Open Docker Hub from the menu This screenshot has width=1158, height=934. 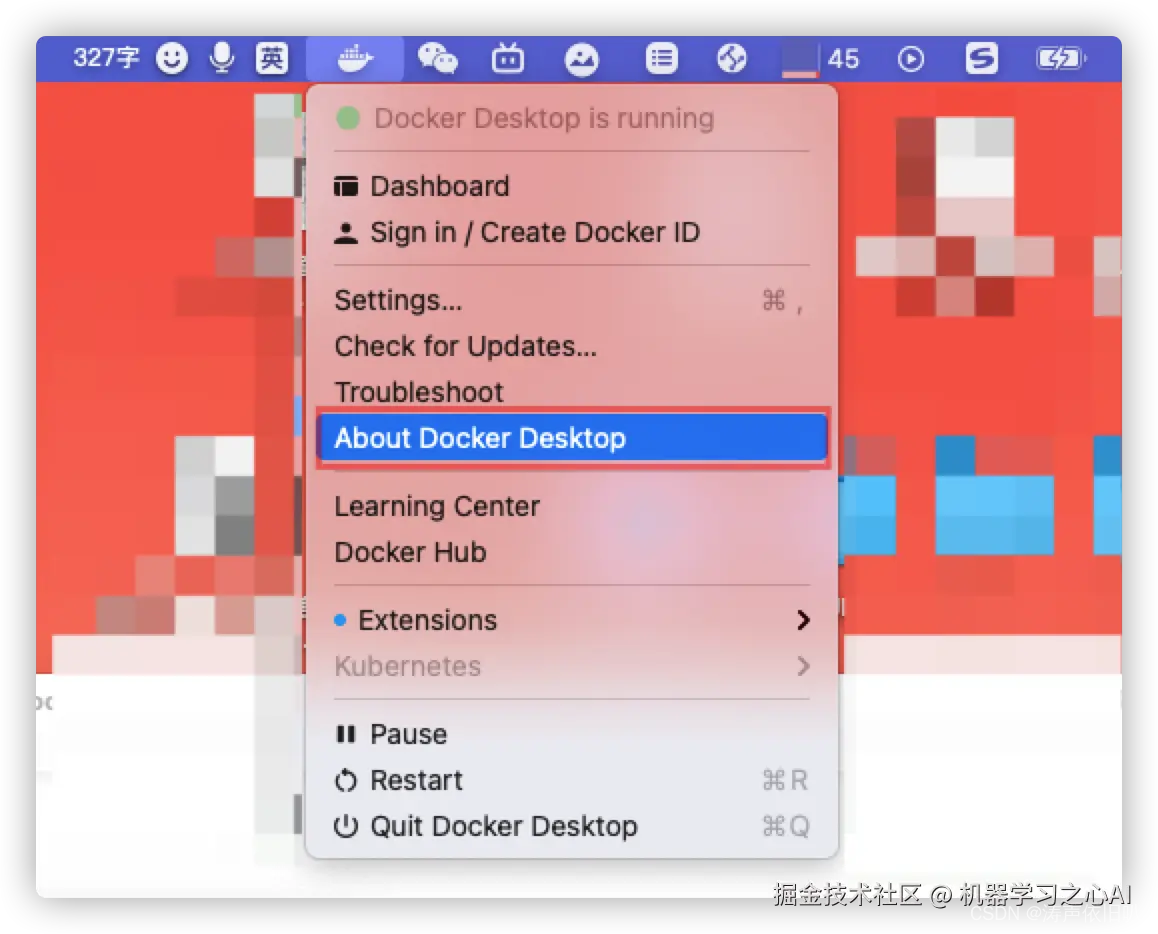tap(572, 552)
